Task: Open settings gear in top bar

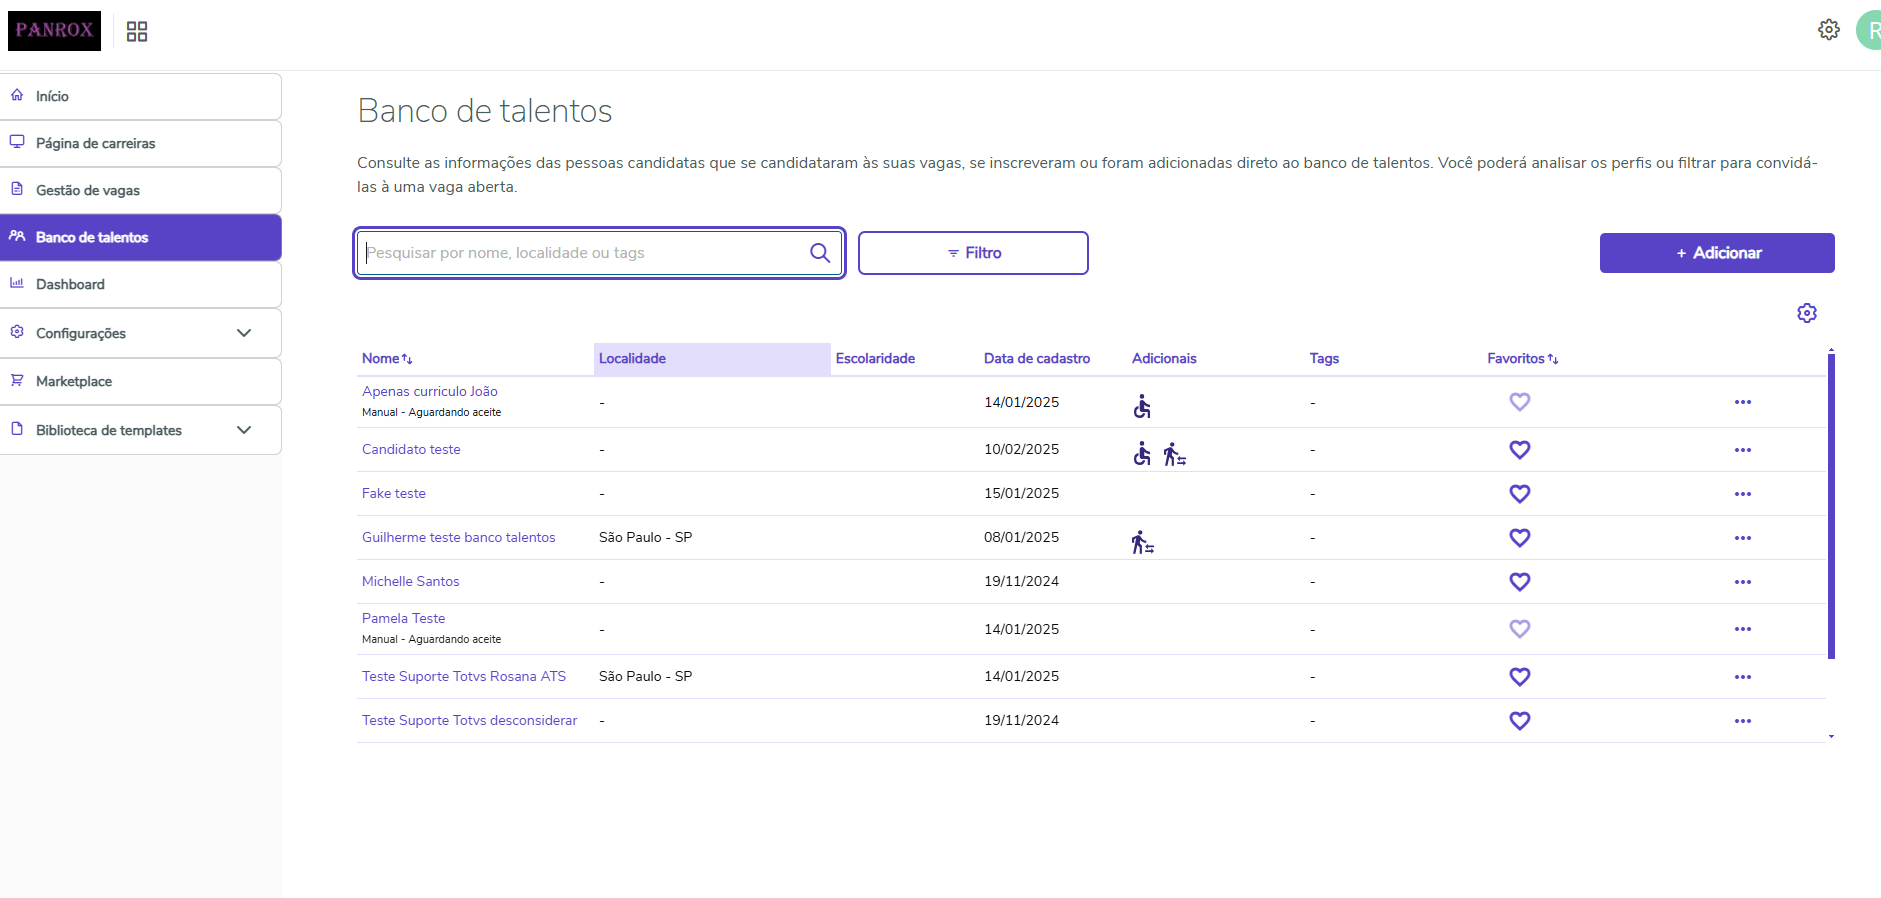Action: 1828,30
